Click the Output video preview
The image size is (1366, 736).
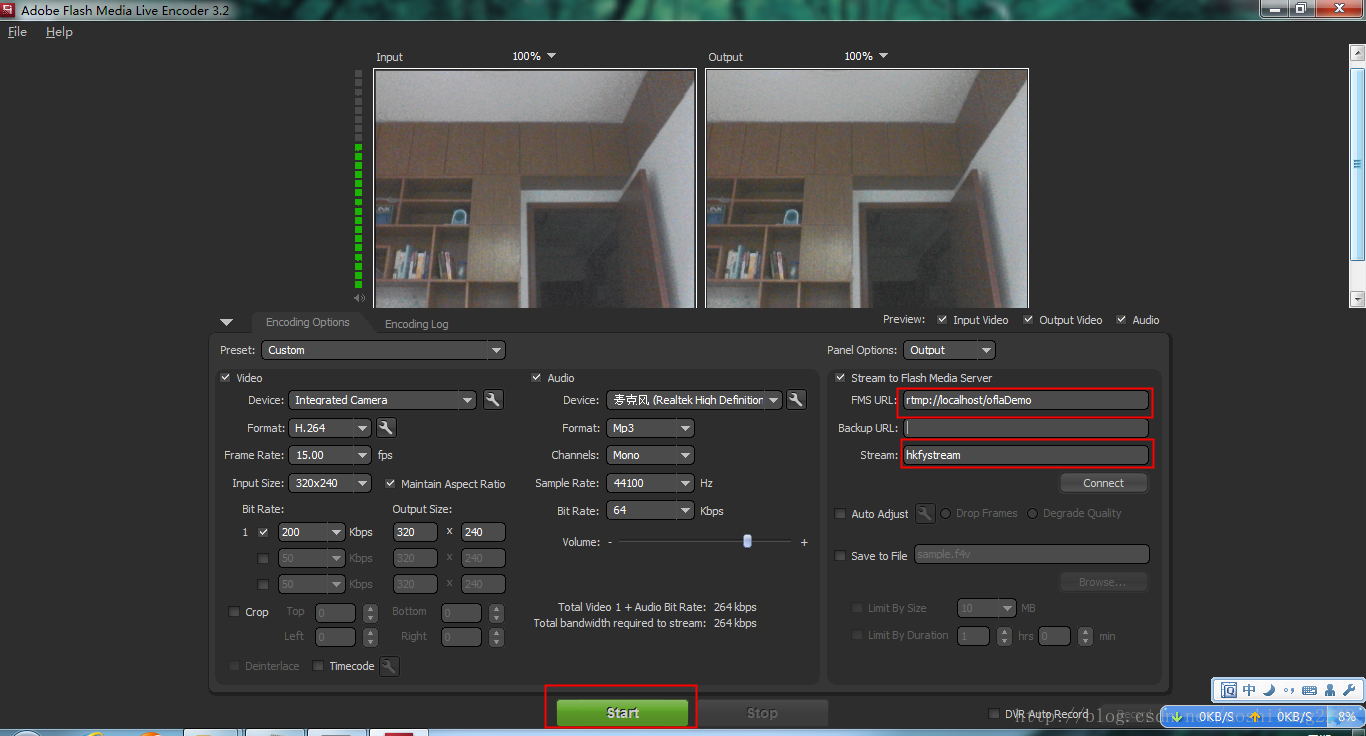(867, 188)
